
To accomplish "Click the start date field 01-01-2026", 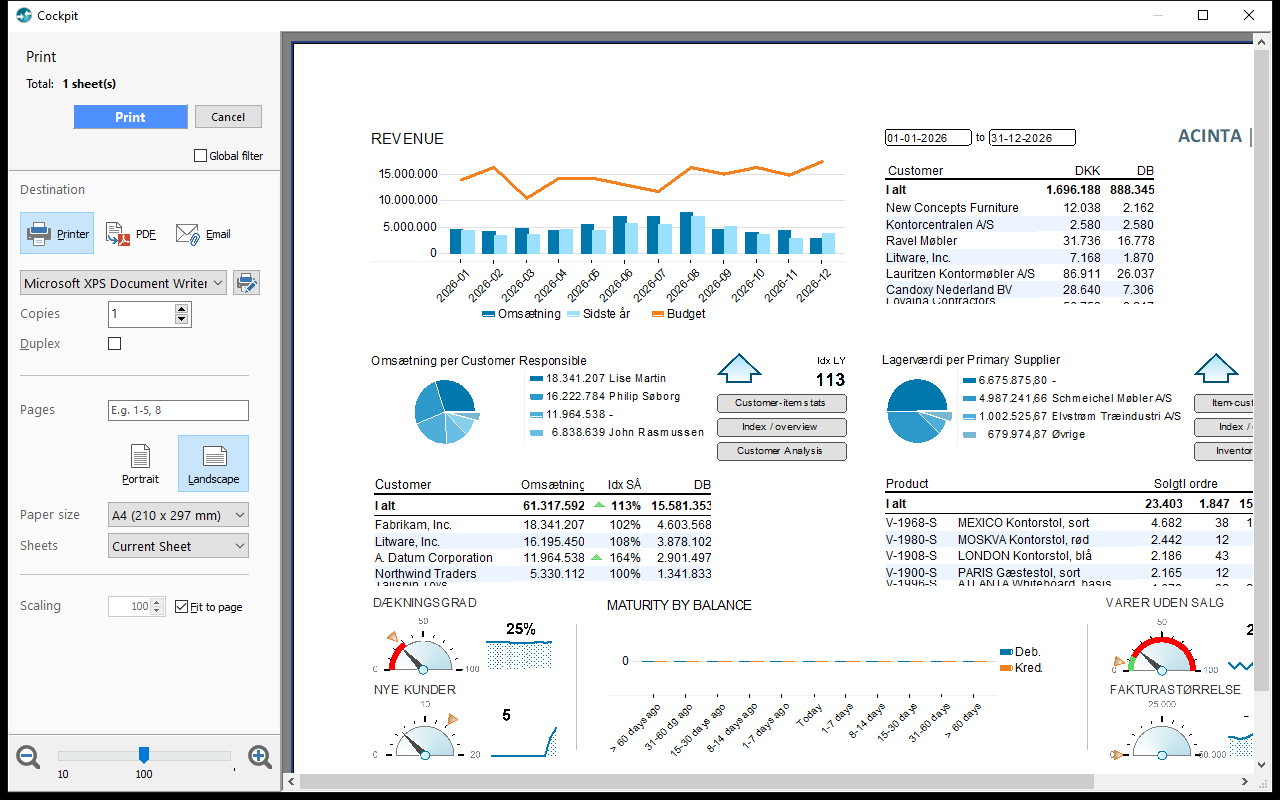I will click(928, 138).
